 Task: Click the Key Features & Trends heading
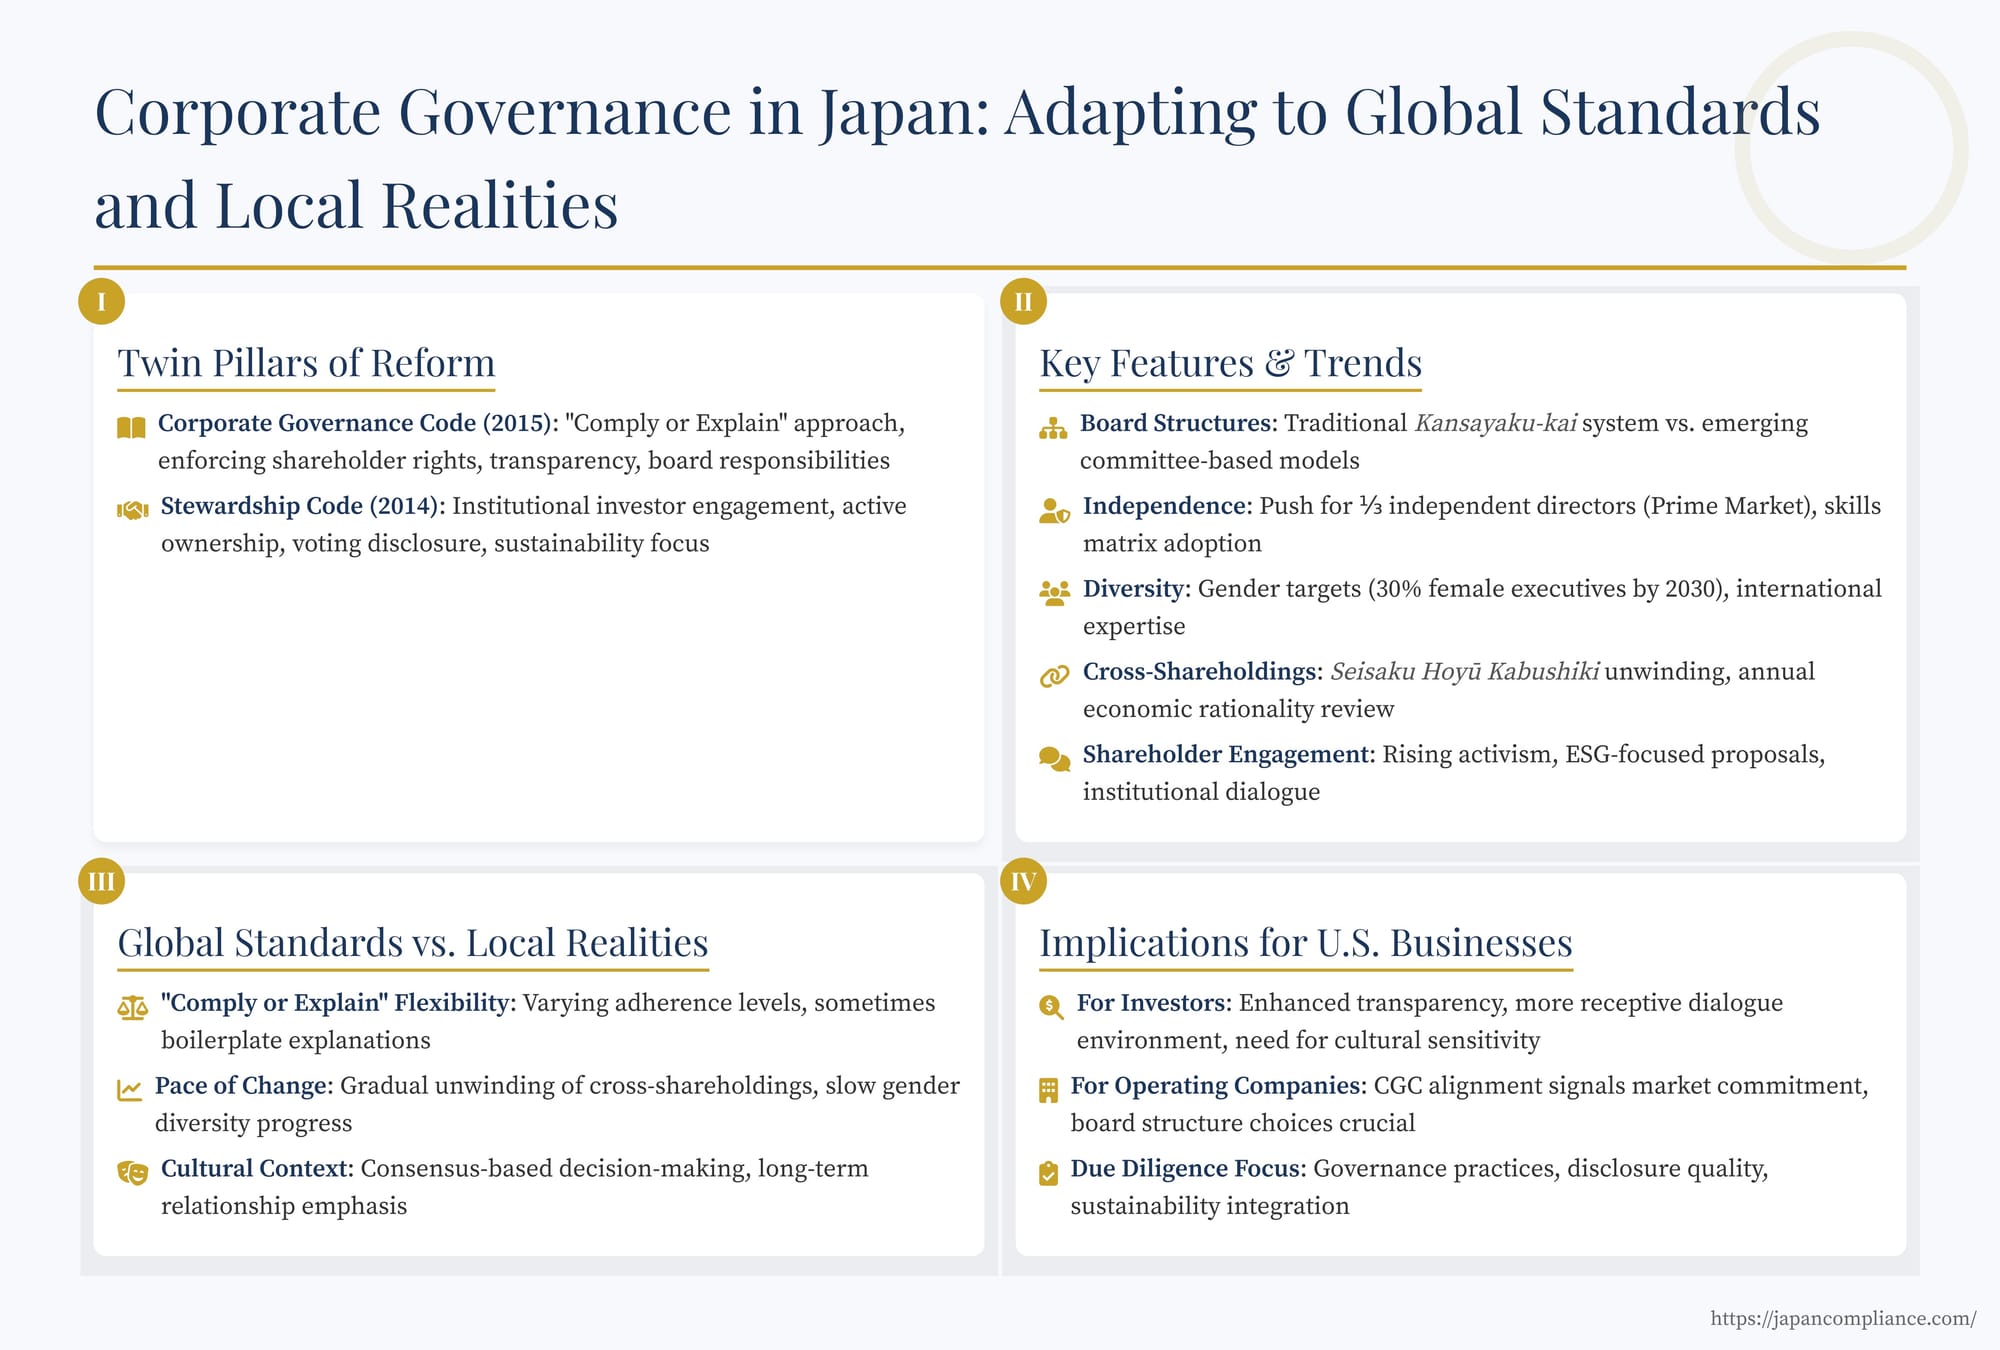click(x=1230, y=363)
